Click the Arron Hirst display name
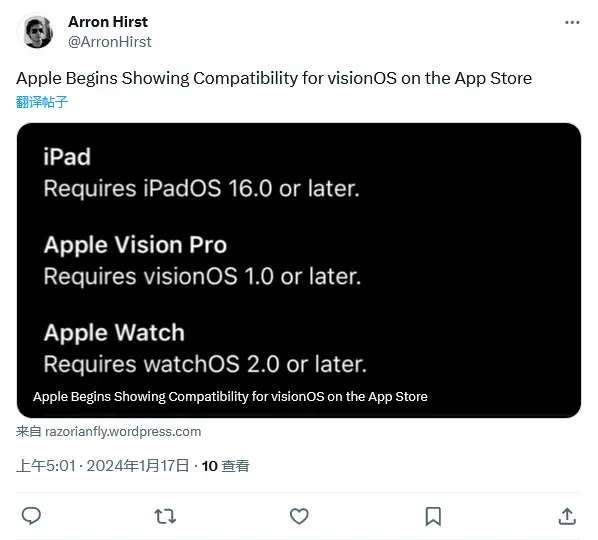598x540 pixels. click(x=108, y=22)
